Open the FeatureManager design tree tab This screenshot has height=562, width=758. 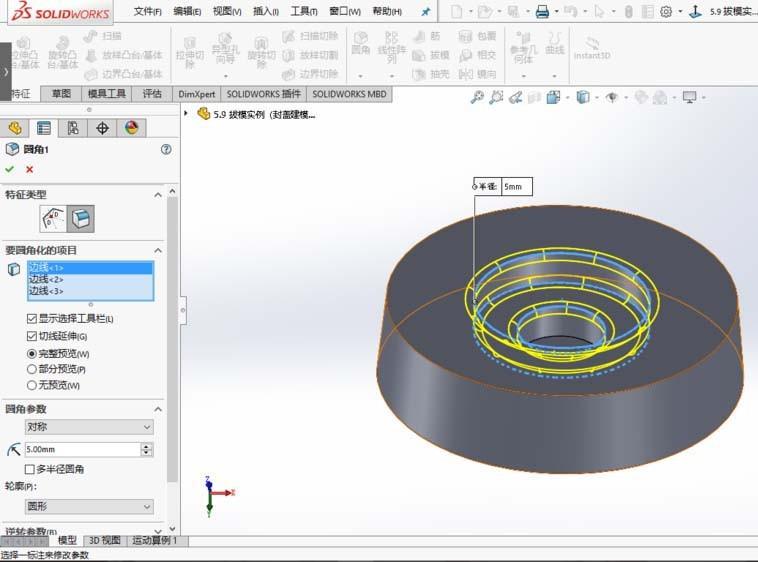(15, 128)
